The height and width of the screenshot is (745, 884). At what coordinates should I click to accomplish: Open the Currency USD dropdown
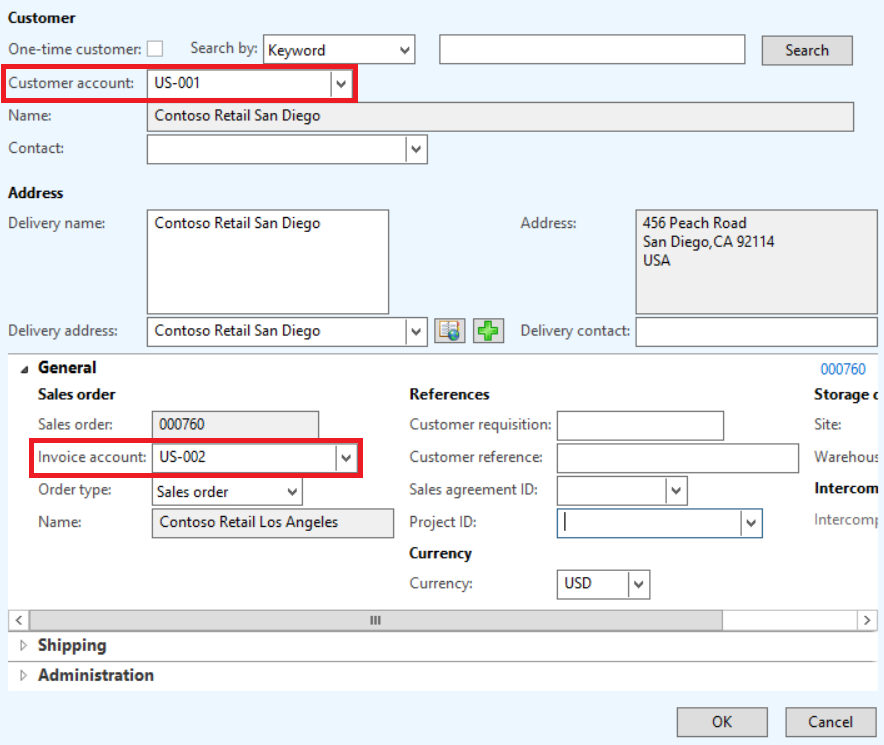638,584
